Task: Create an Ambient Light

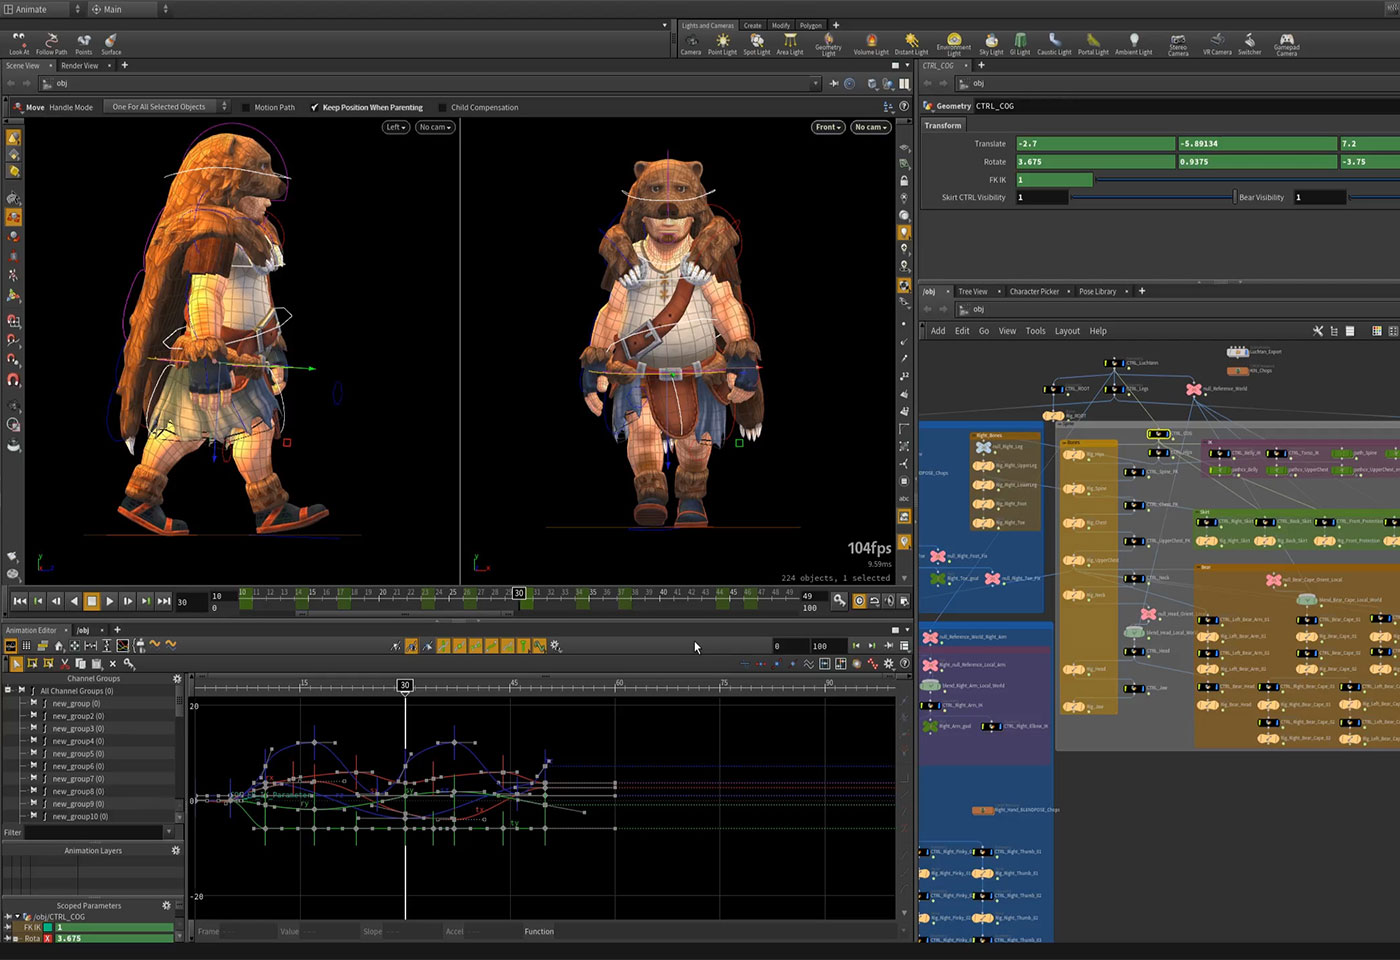Action: tap(1134, 44)
